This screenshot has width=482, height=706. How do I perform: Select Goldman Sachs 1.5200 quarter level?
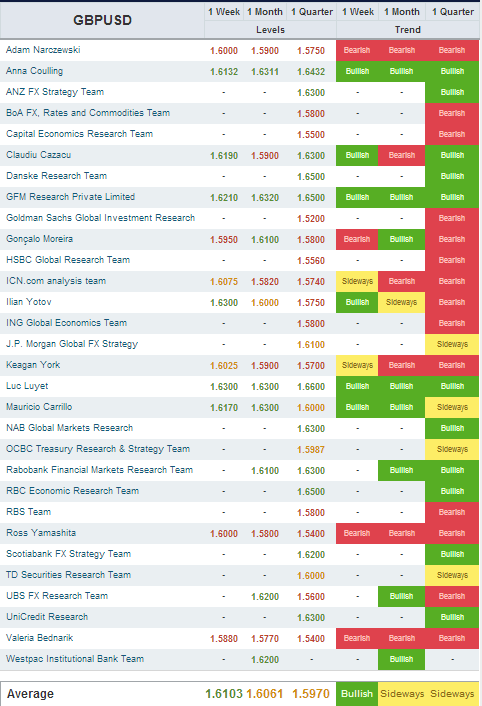click(311, 219)
